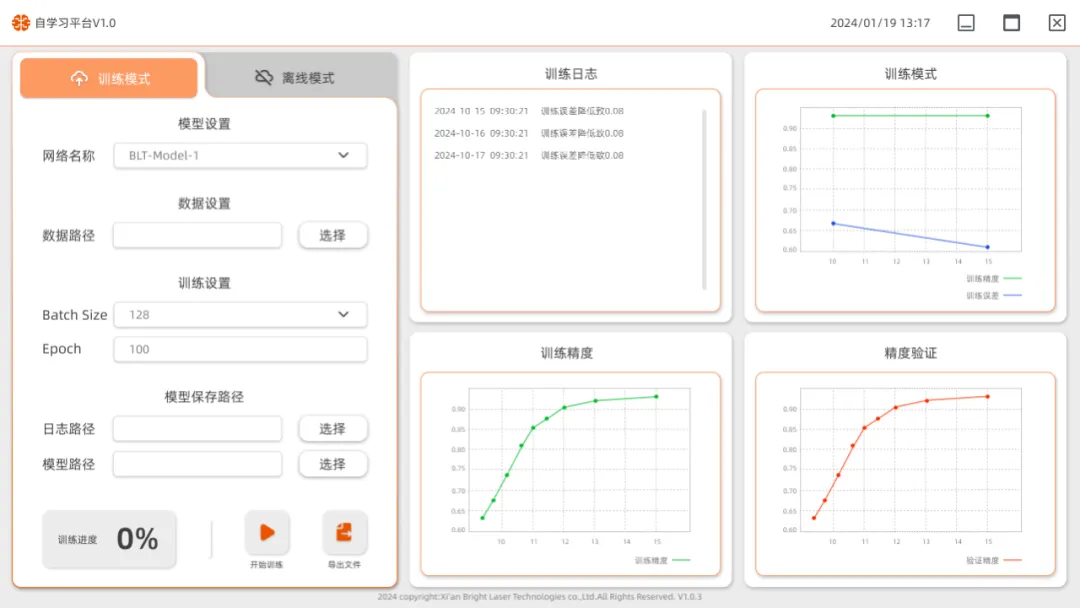1080x608 pixels.
Task: Focus the 数据路径 text field
Action: (197, 235)
